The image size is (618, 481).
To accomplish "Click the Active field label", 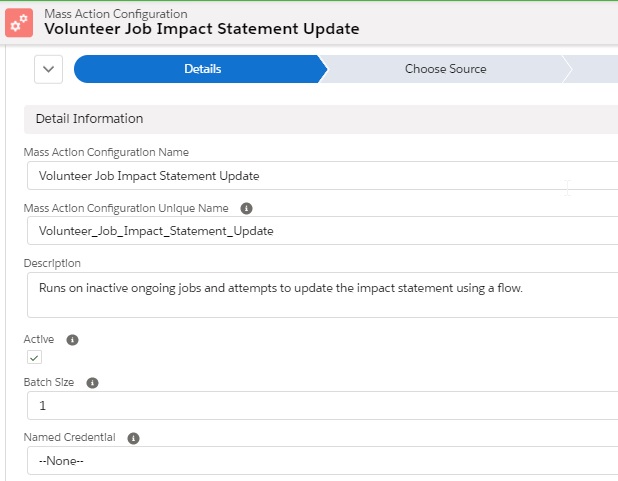I will coord(39,339).
